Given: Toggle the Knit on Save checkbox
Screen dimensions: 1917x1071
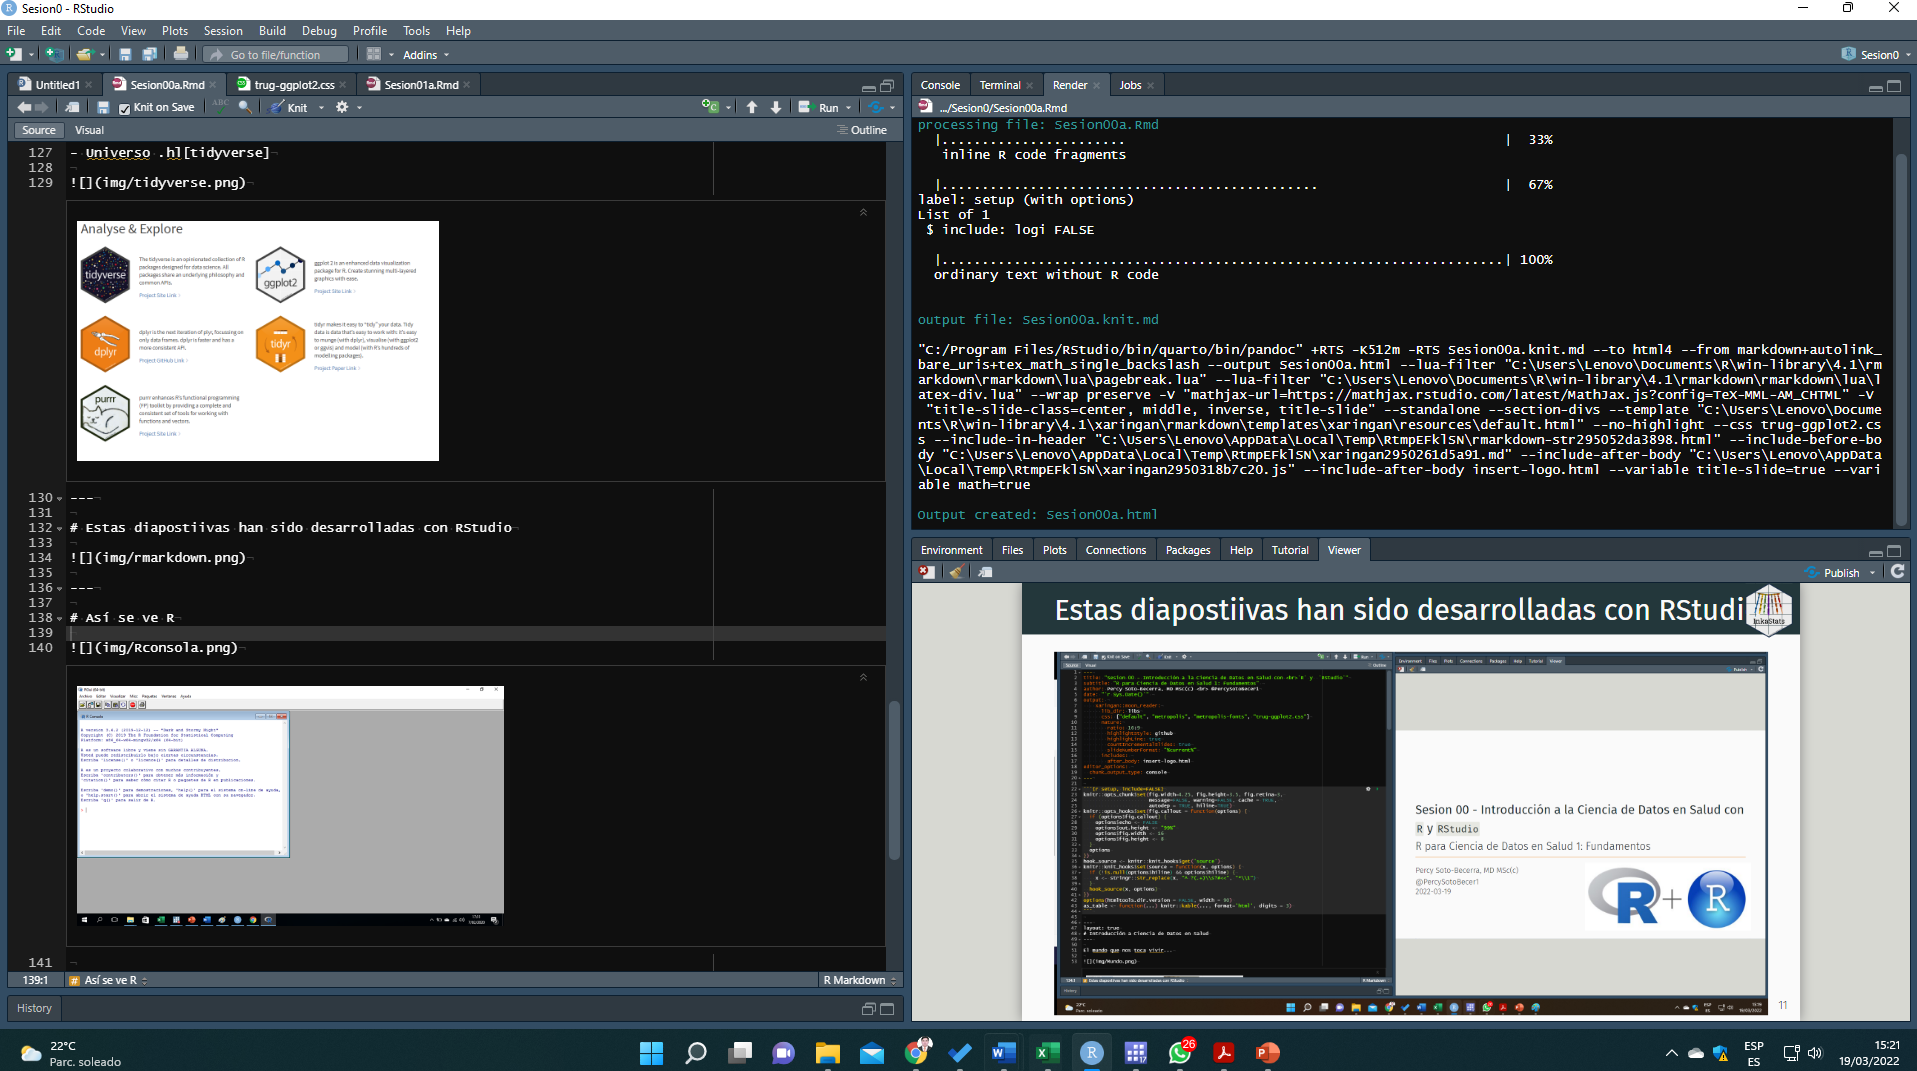Looking at the screenshot, I should coord(125,108).
